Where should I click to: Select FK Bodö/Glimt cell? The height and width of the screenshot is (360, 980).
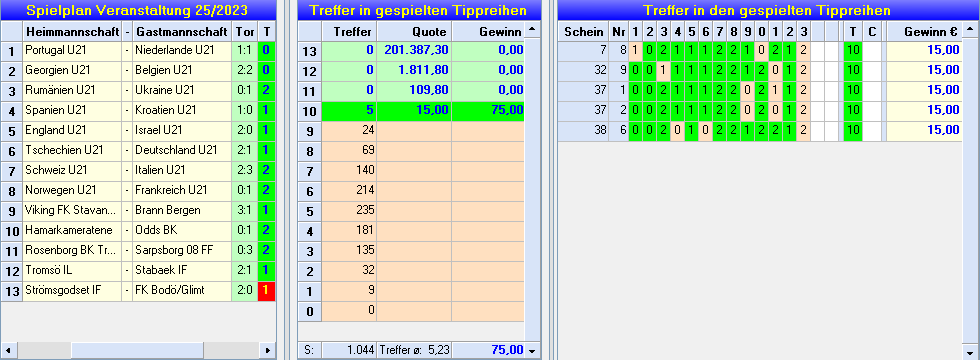[x=182, y=291]
